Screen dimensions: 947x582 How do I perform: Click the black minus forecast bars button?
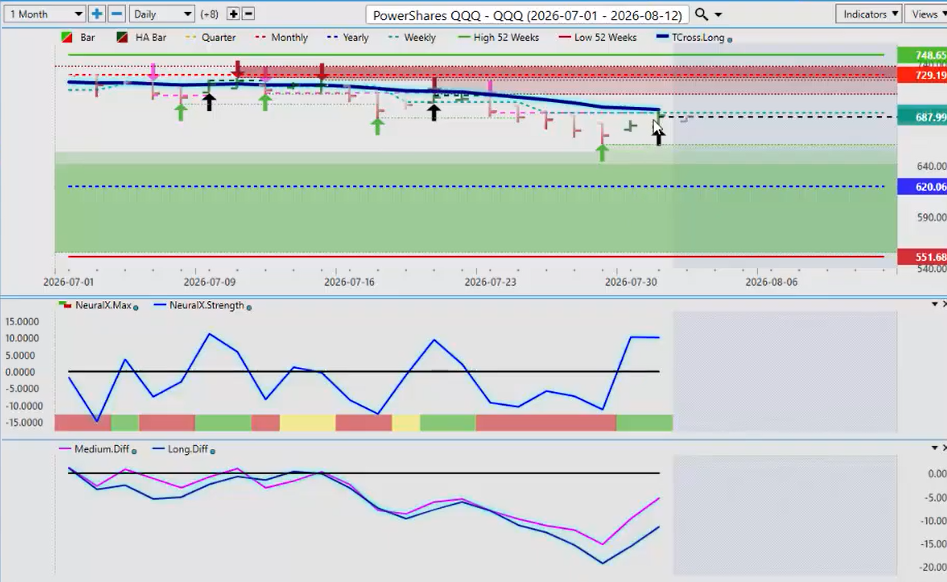(x=248, y=14)
